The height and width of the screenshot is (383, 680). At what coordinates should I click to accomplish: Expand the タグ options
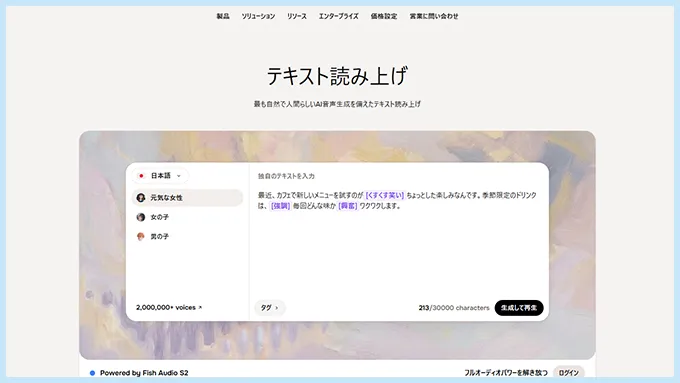click(269, 308)
